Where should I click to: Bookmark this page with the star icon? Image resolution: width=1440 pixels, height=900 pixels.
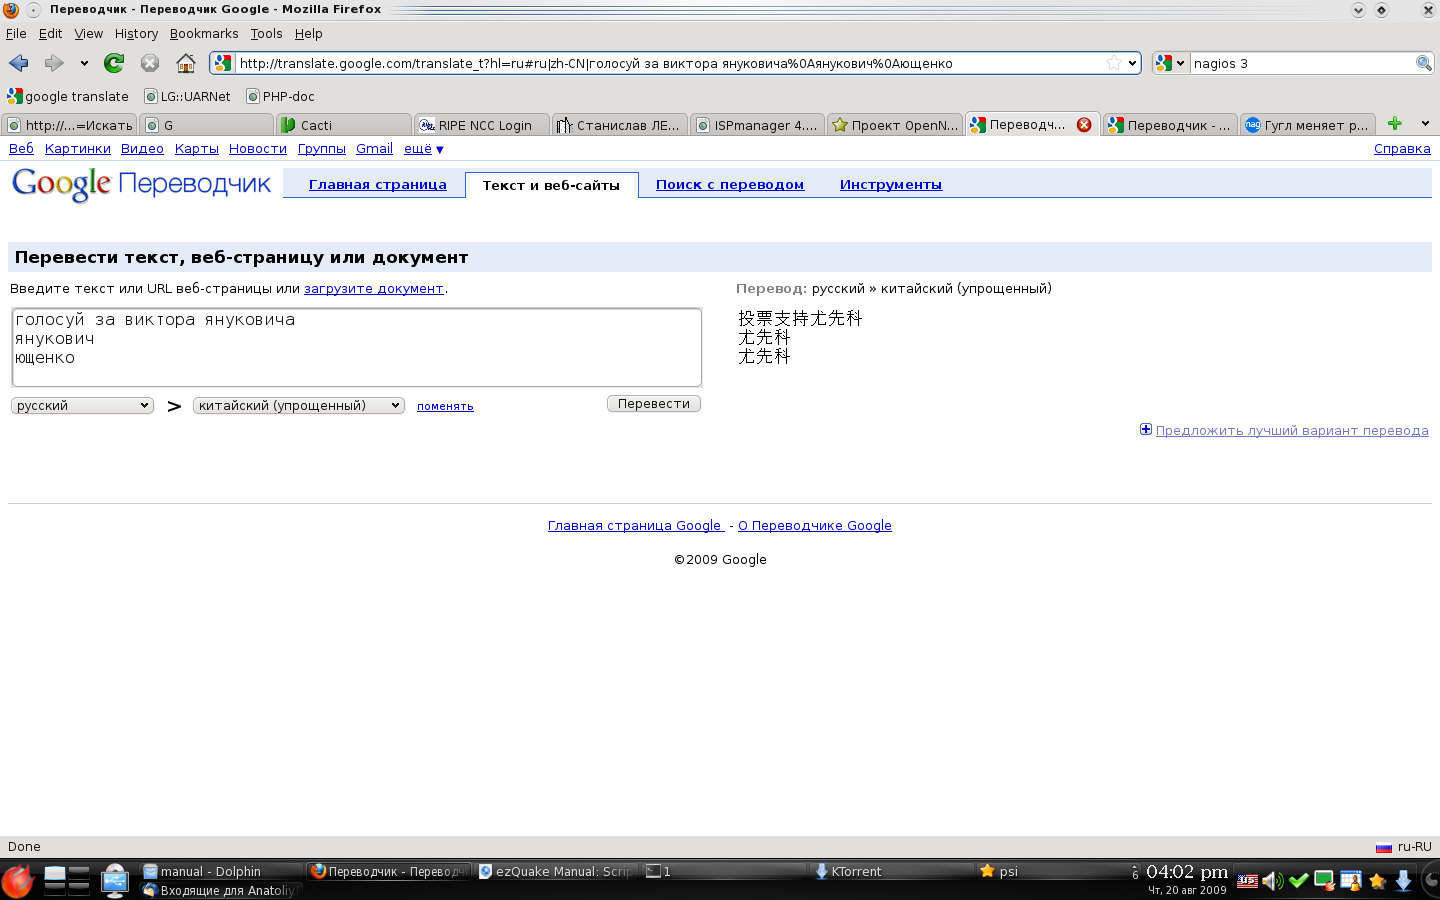tap(1114, 63)
